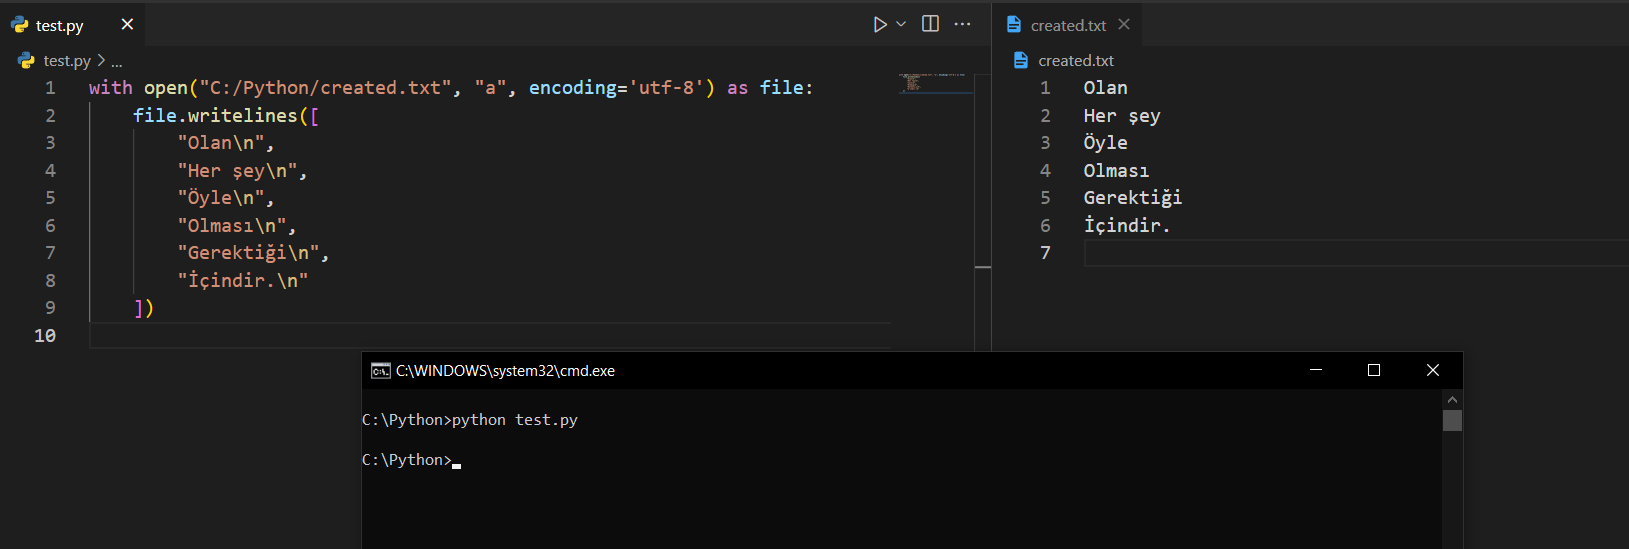Click the cmd window scrollbar thumb
Viewport: 1629px width, 549px height.
pos(1452,420)
